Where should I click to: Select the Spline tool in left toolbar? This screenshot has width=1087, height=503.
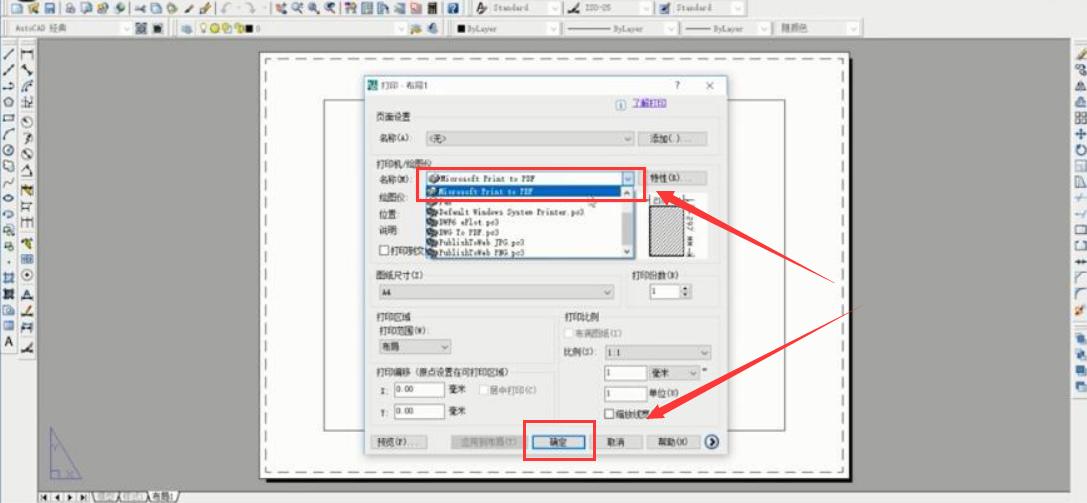coord(9,182)
